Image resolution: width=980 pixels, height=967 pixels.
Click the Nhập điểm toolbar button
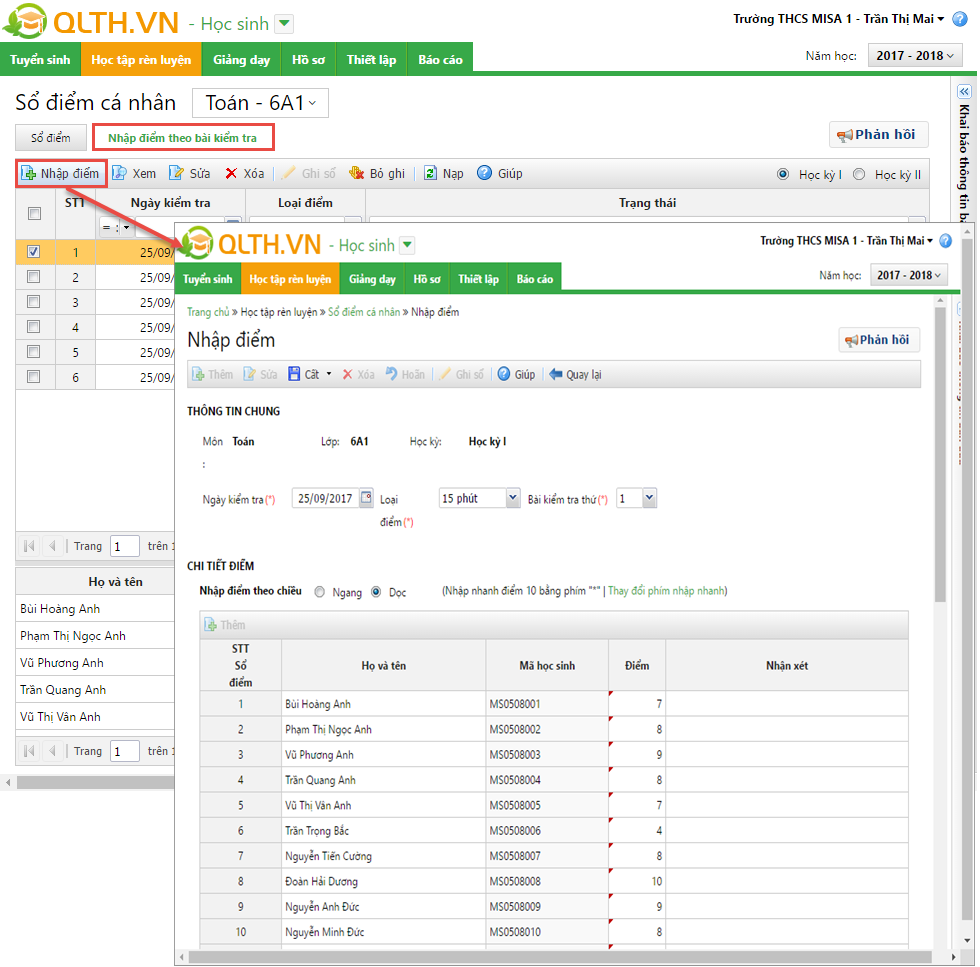point(61,173)
